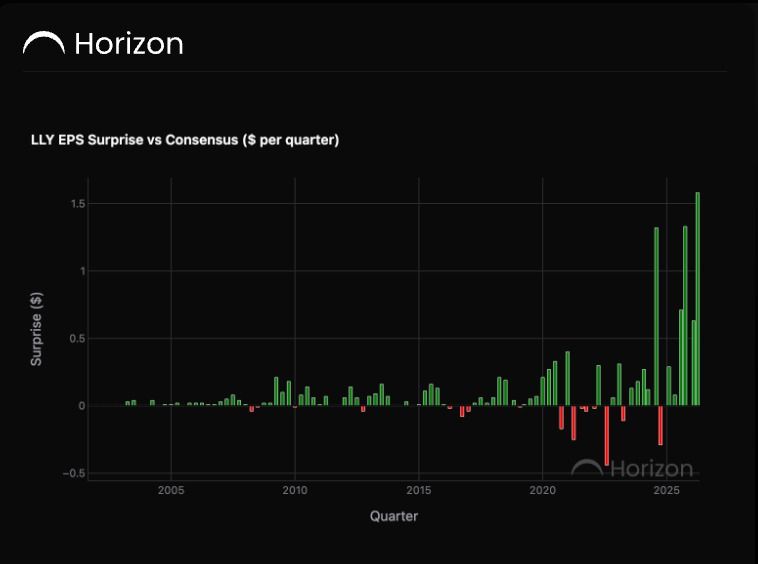Click the 'Surprise ($)' y-axis label
Screen dimensions: 758x564
click(36, 329)
